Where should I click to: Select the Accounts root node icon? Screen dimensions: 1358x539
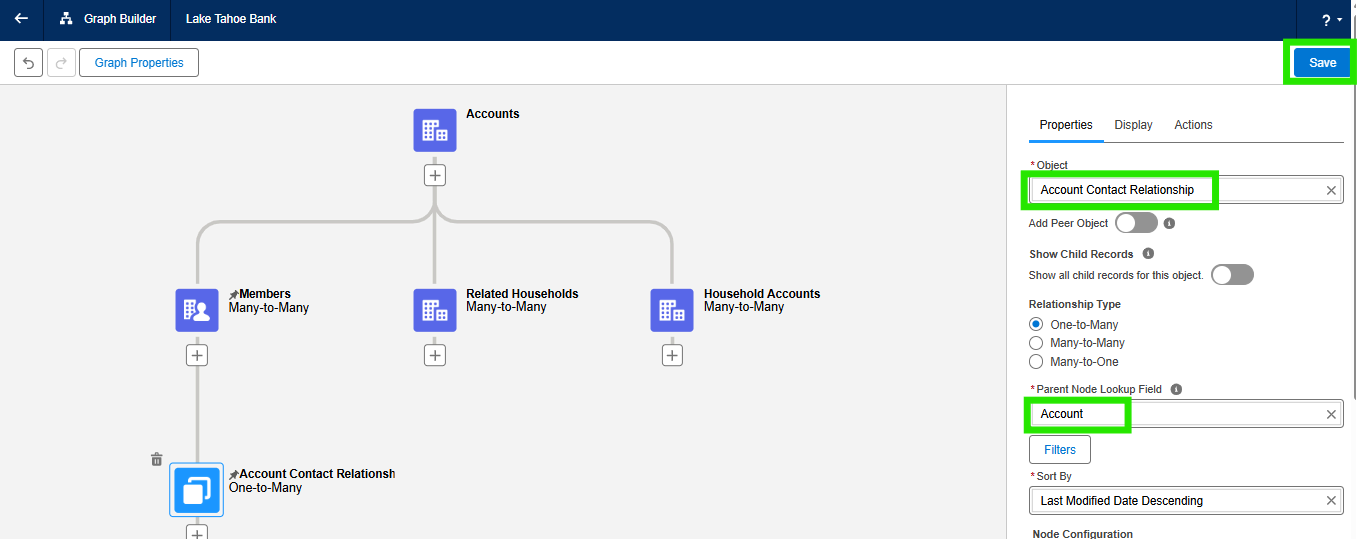point(435,130)
